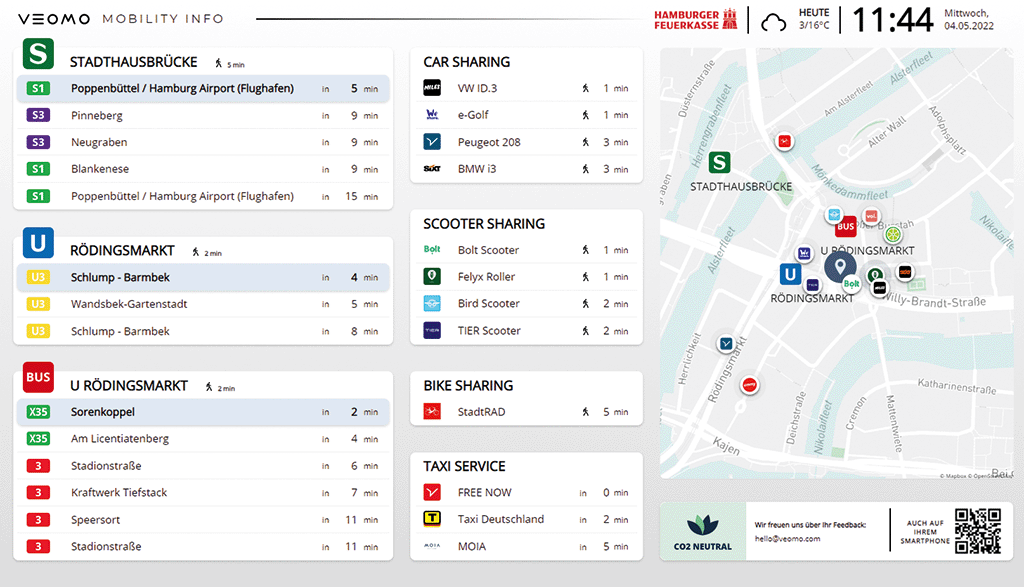Click the yellow Taxi Deutschland icon
The width and height of the screenshot is (1024, 587).
[x=432, y=519]
